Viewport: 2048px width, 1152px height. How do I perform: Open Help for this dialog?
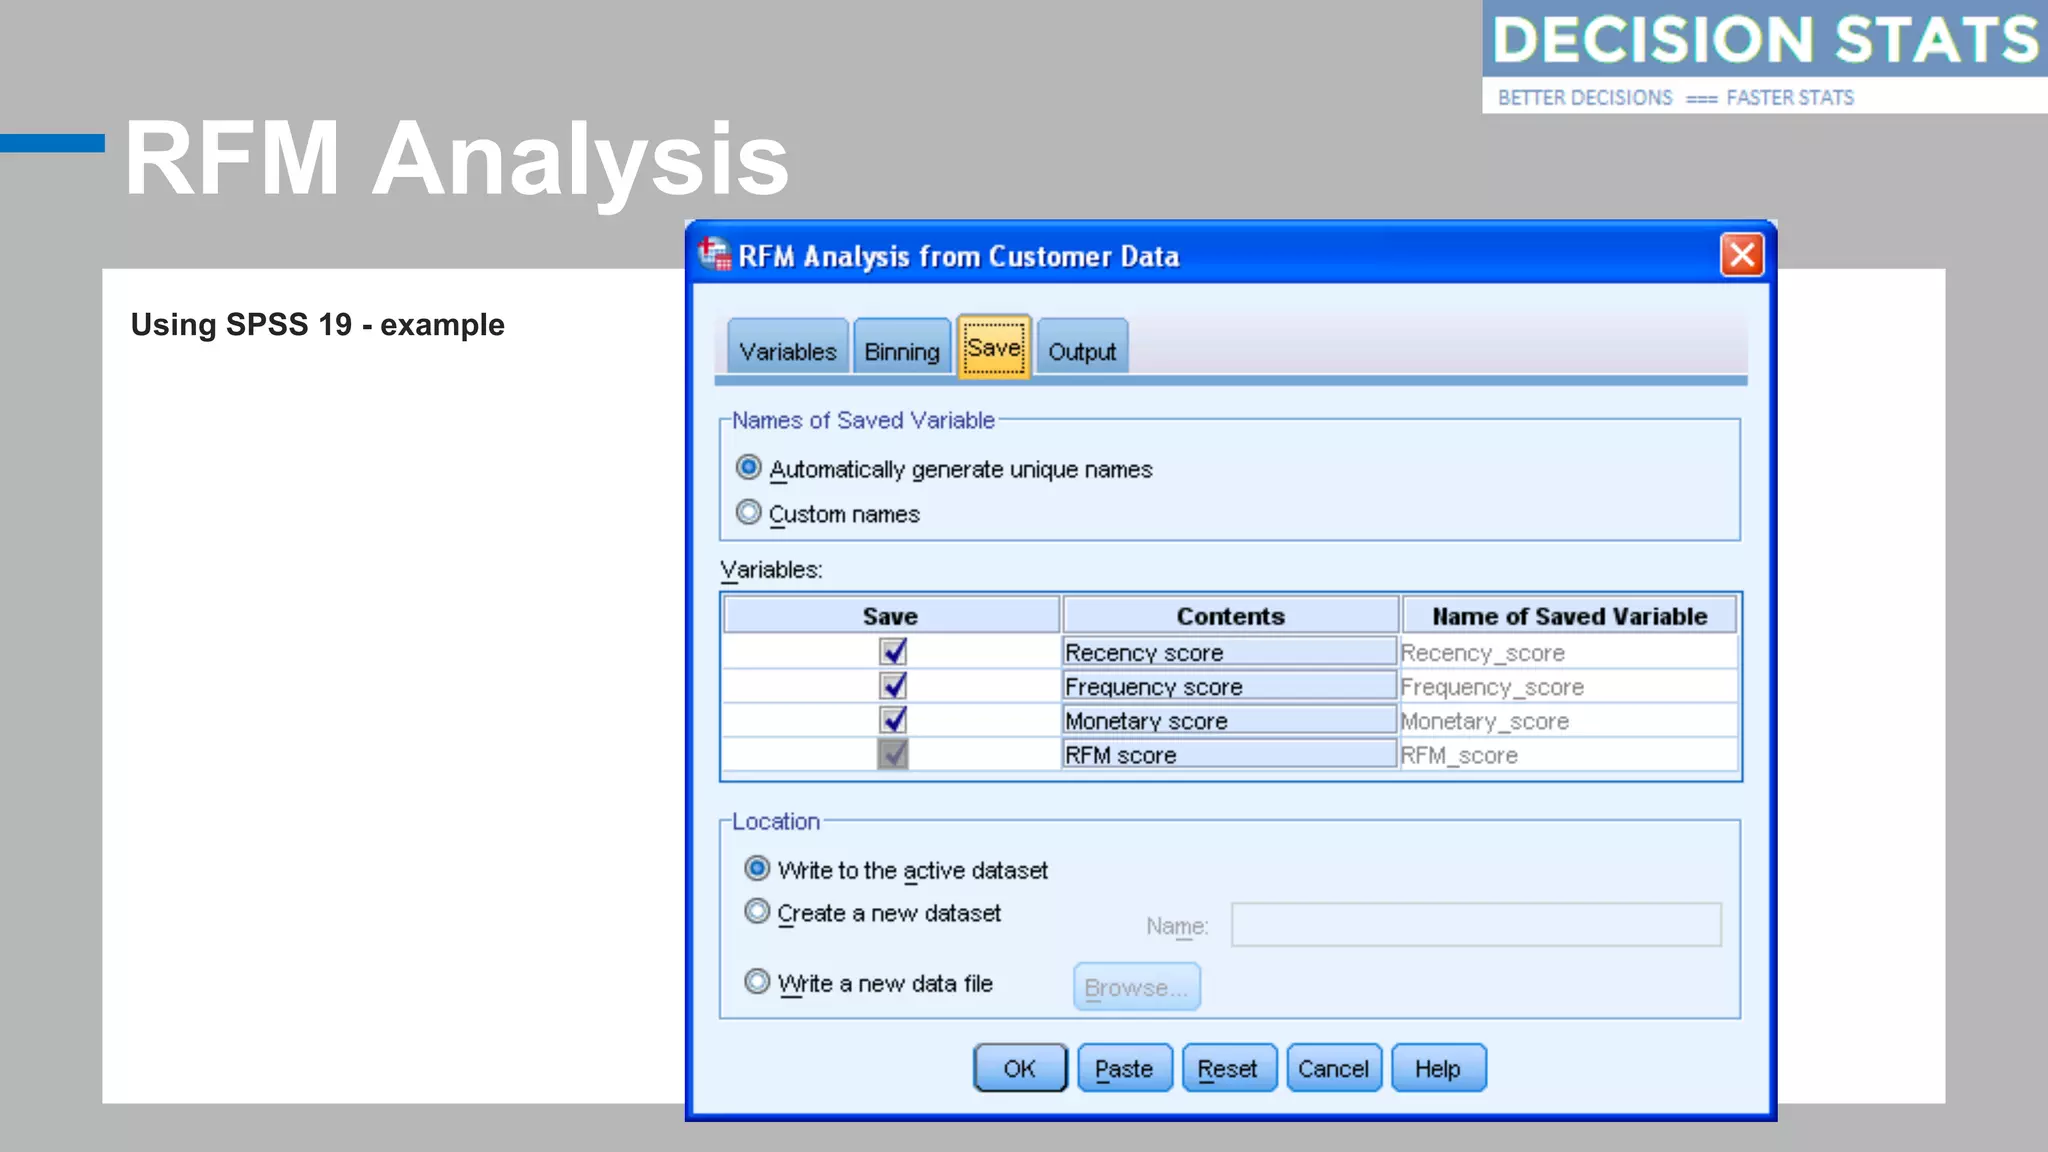pos(1438,1068)
